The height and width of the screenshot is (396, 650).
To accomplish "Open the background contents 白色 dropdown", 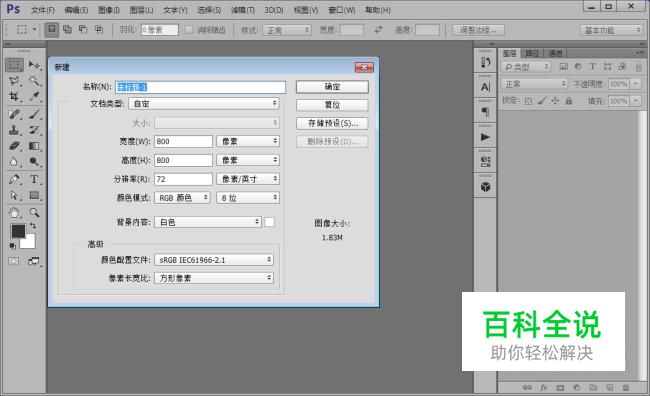I will click(x=208, y=222).
